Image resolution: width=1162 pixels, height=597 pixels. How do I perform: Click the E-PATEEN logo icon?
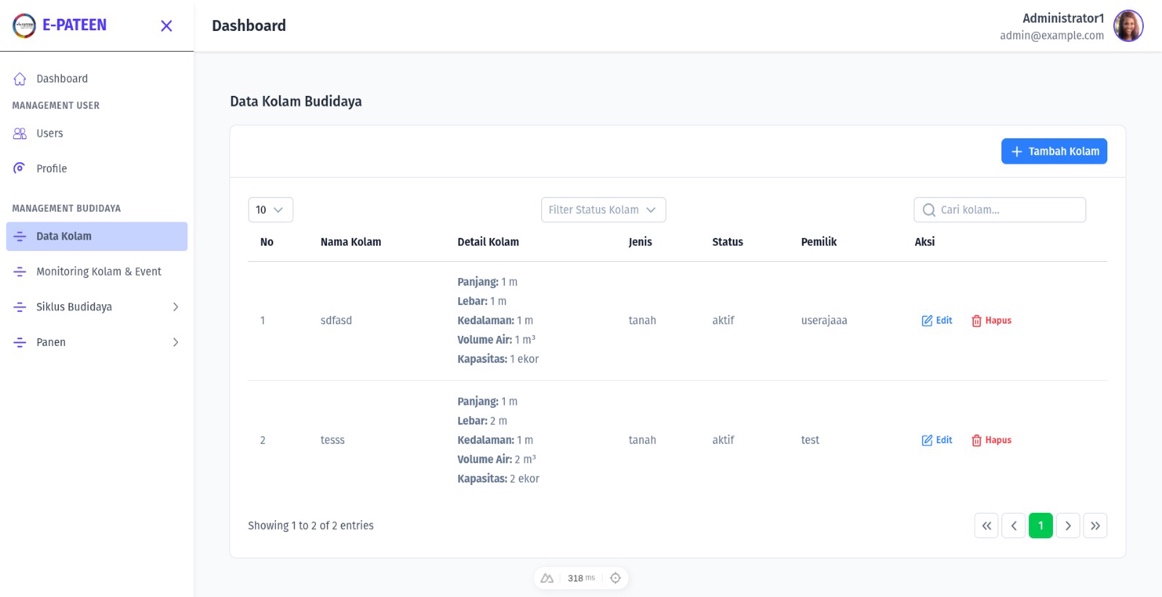[x=24, y=26]
